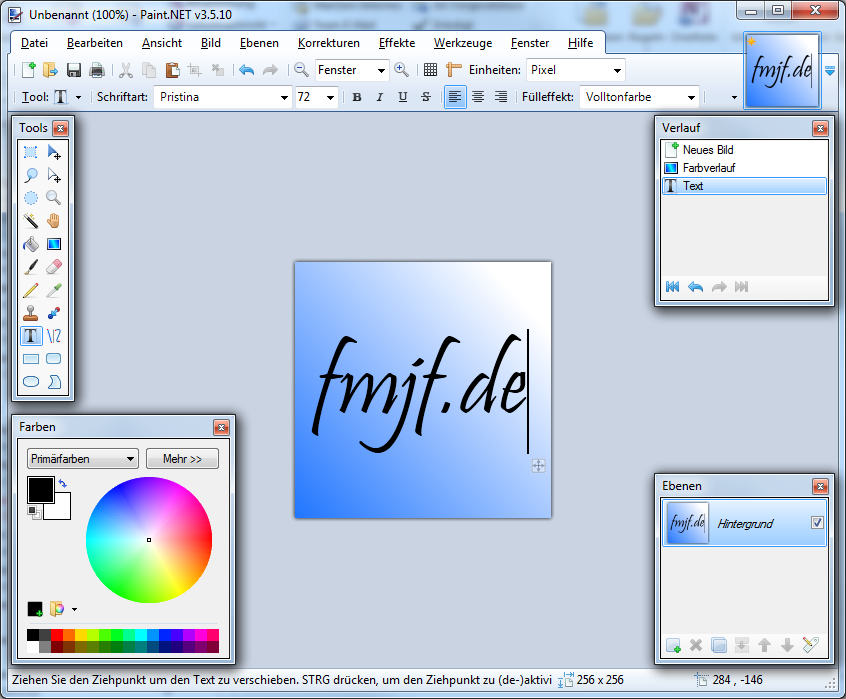
Task: Set text alignment to right
Action: (x=501, y=97)
